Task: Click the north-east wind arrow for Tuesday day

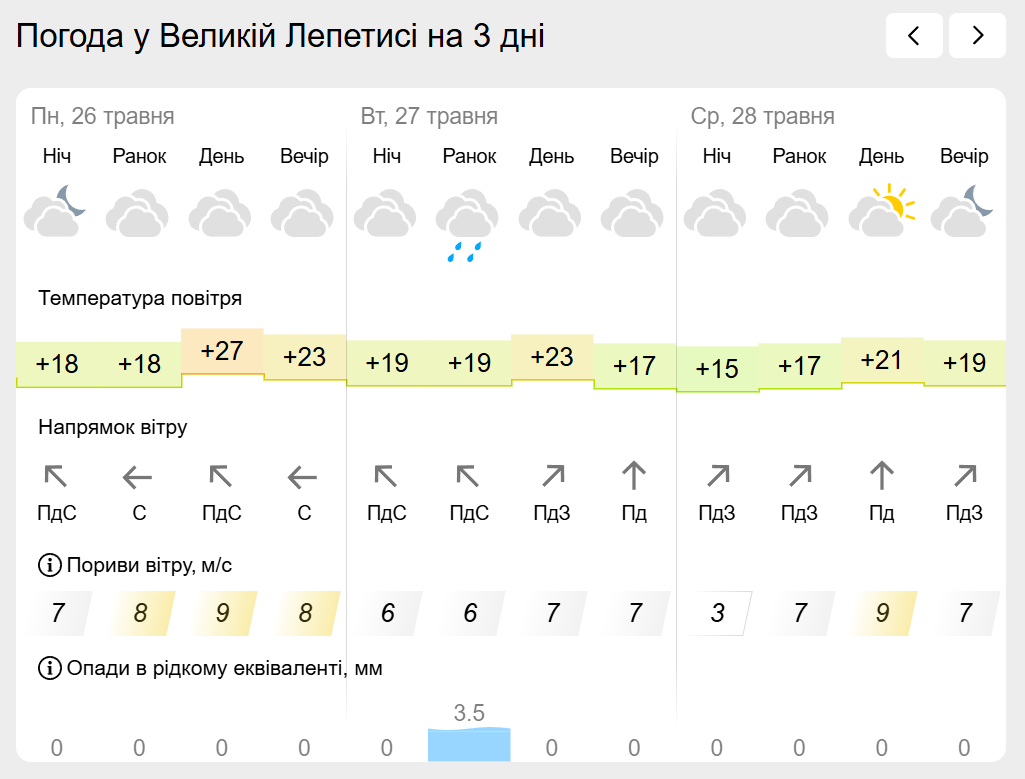Action: (553, 476)
